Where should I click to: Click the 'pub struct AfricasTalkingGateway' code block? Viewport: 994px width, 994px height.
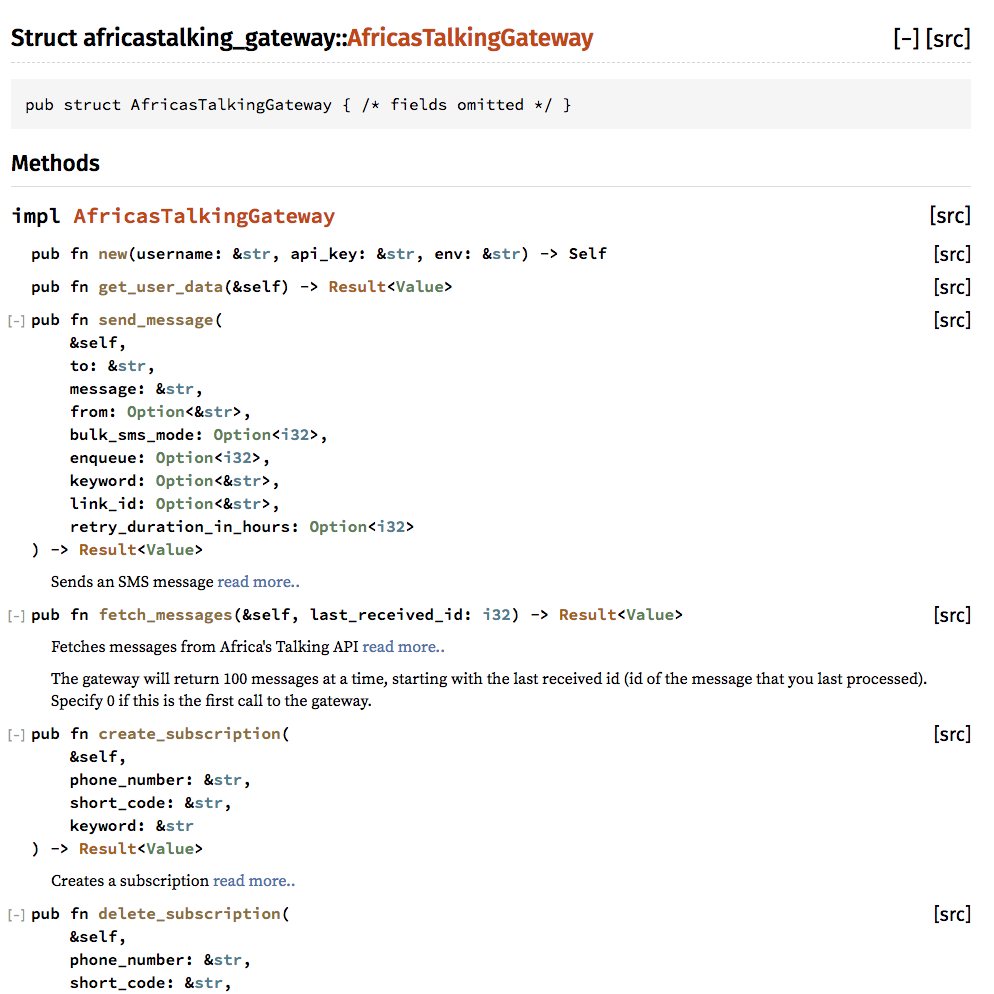(x=491, y=105)
